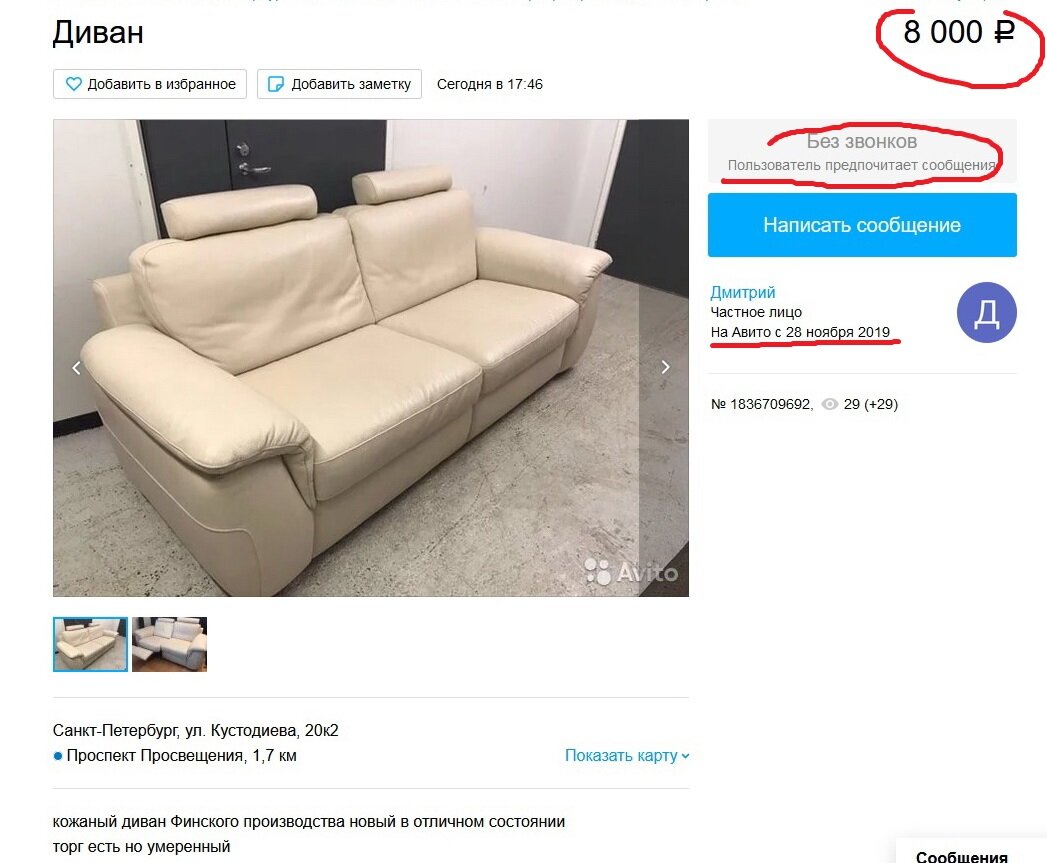This screenshot has width=1047, height=863.
Task: Click the Без звонков notice box
Action: (862, 152)
